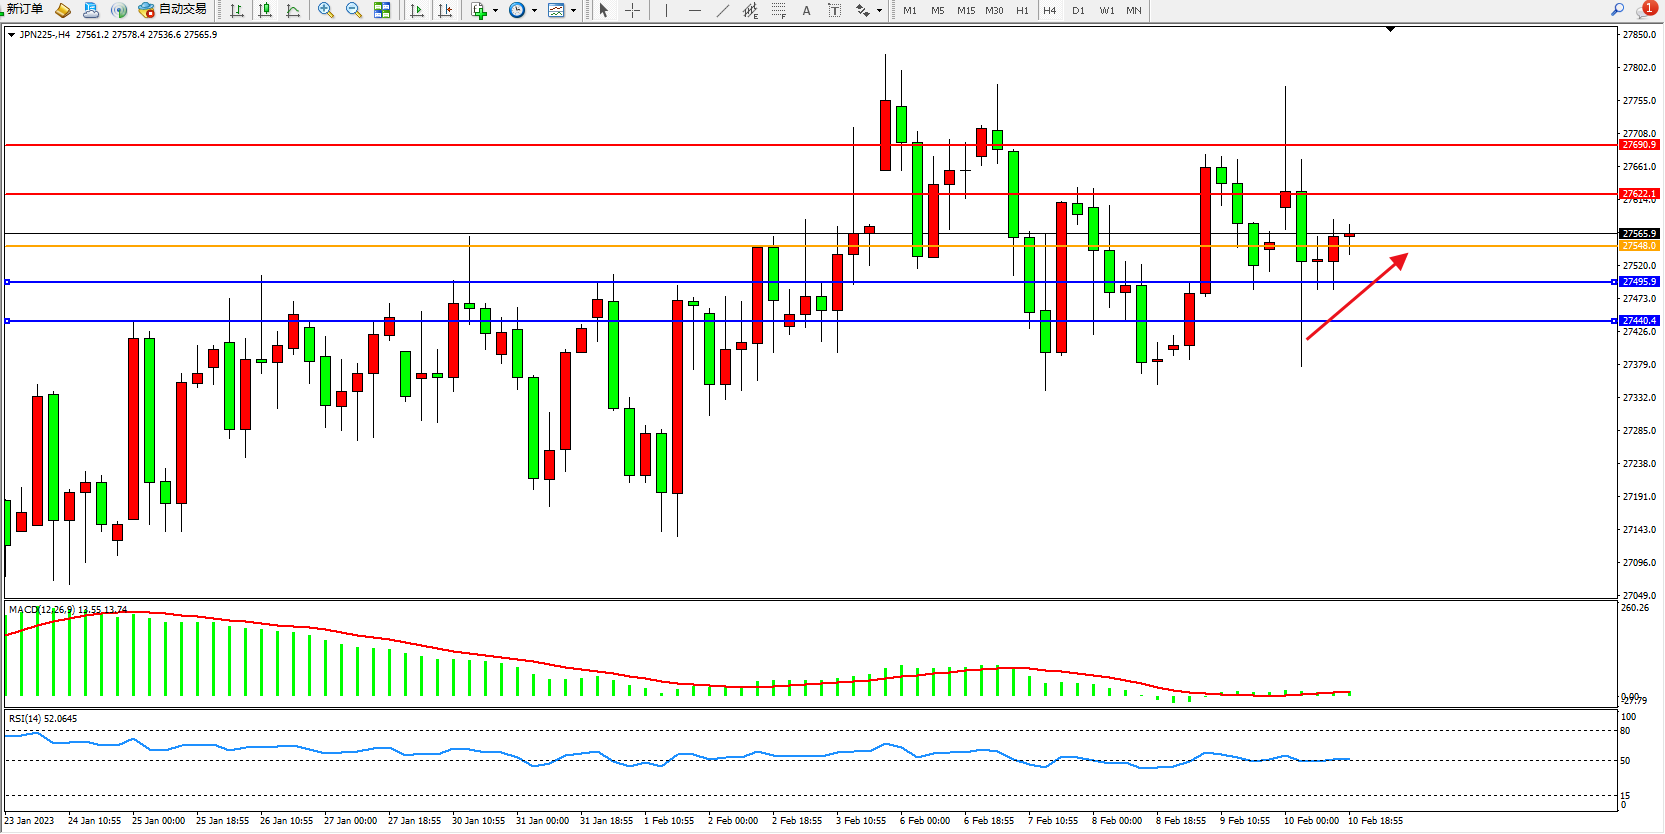Select the crosshair tool
Viewport: 1665px width, 834px height.
pyautogui.click(x=633, y=10)
